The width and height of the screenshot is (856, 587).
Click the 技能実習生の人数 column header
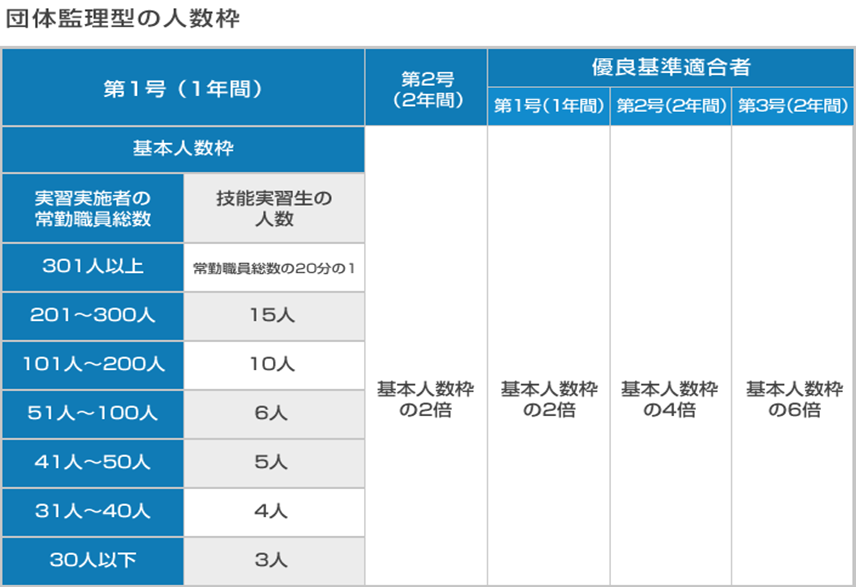274,208
